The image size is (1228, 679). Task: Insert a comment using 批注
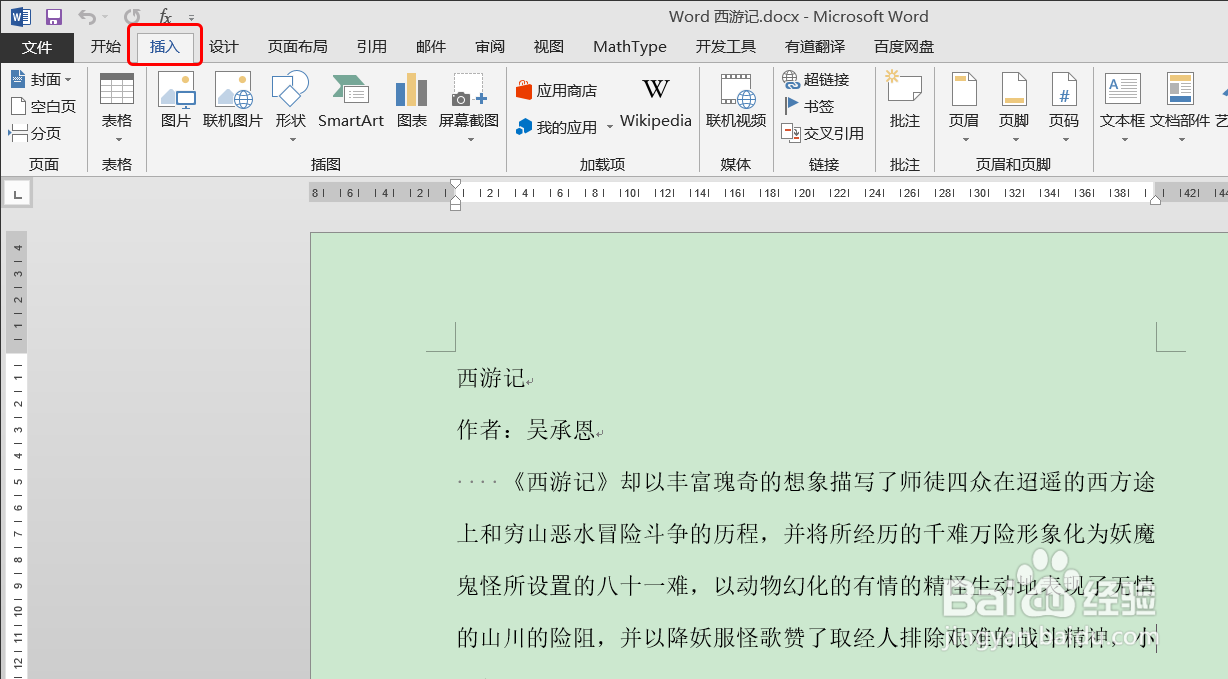click(x=903, y=100)
